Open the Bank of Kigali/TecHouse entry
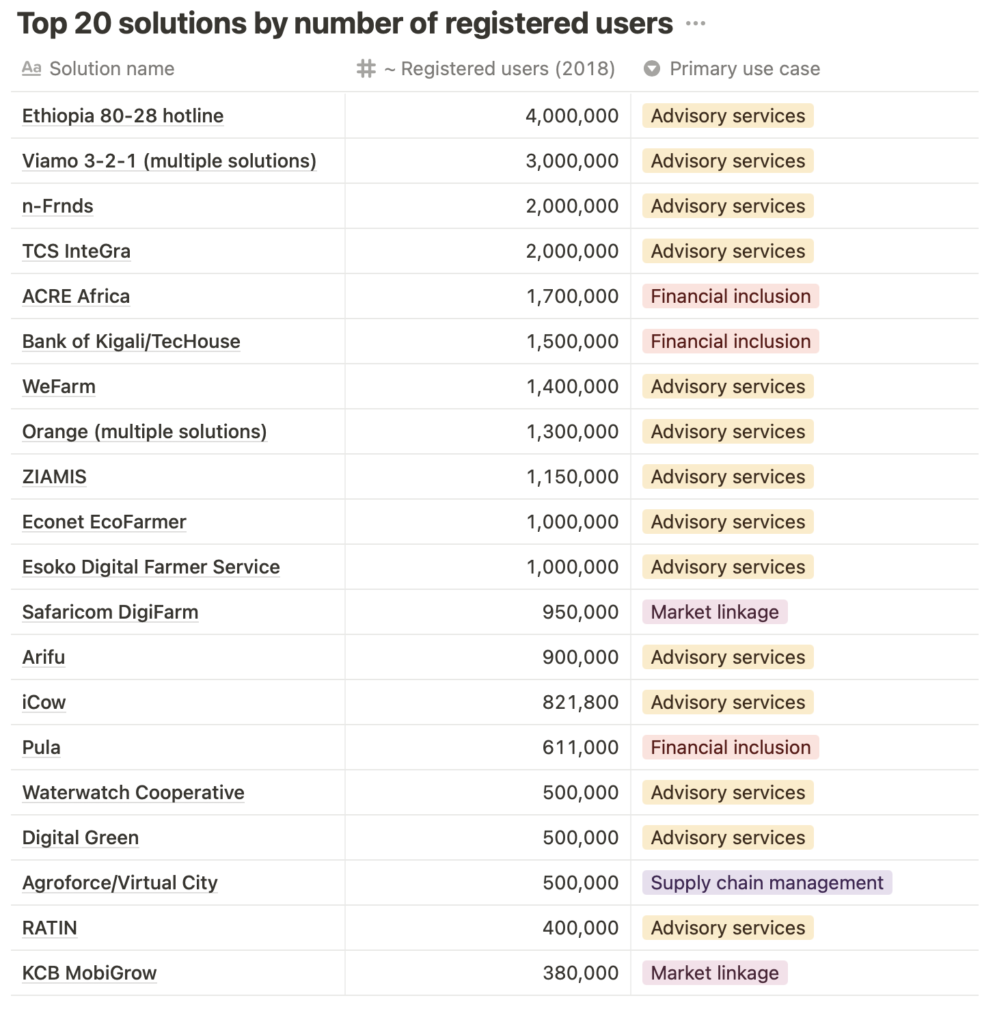This screenshot has height=1024, width=995. coord(131,341)
